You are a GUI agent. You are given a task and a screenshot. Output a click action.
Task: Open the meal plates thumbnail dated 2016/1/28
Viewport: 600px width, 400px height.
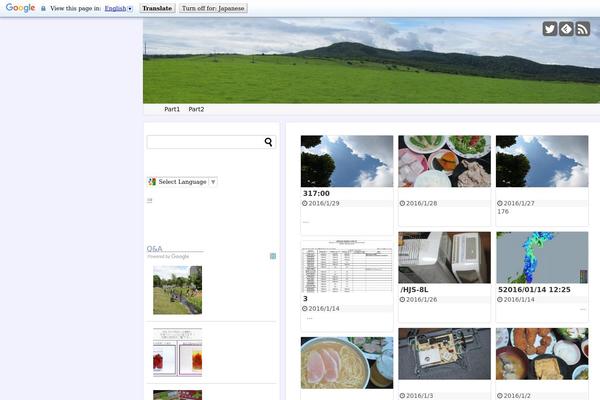point(444,161)
